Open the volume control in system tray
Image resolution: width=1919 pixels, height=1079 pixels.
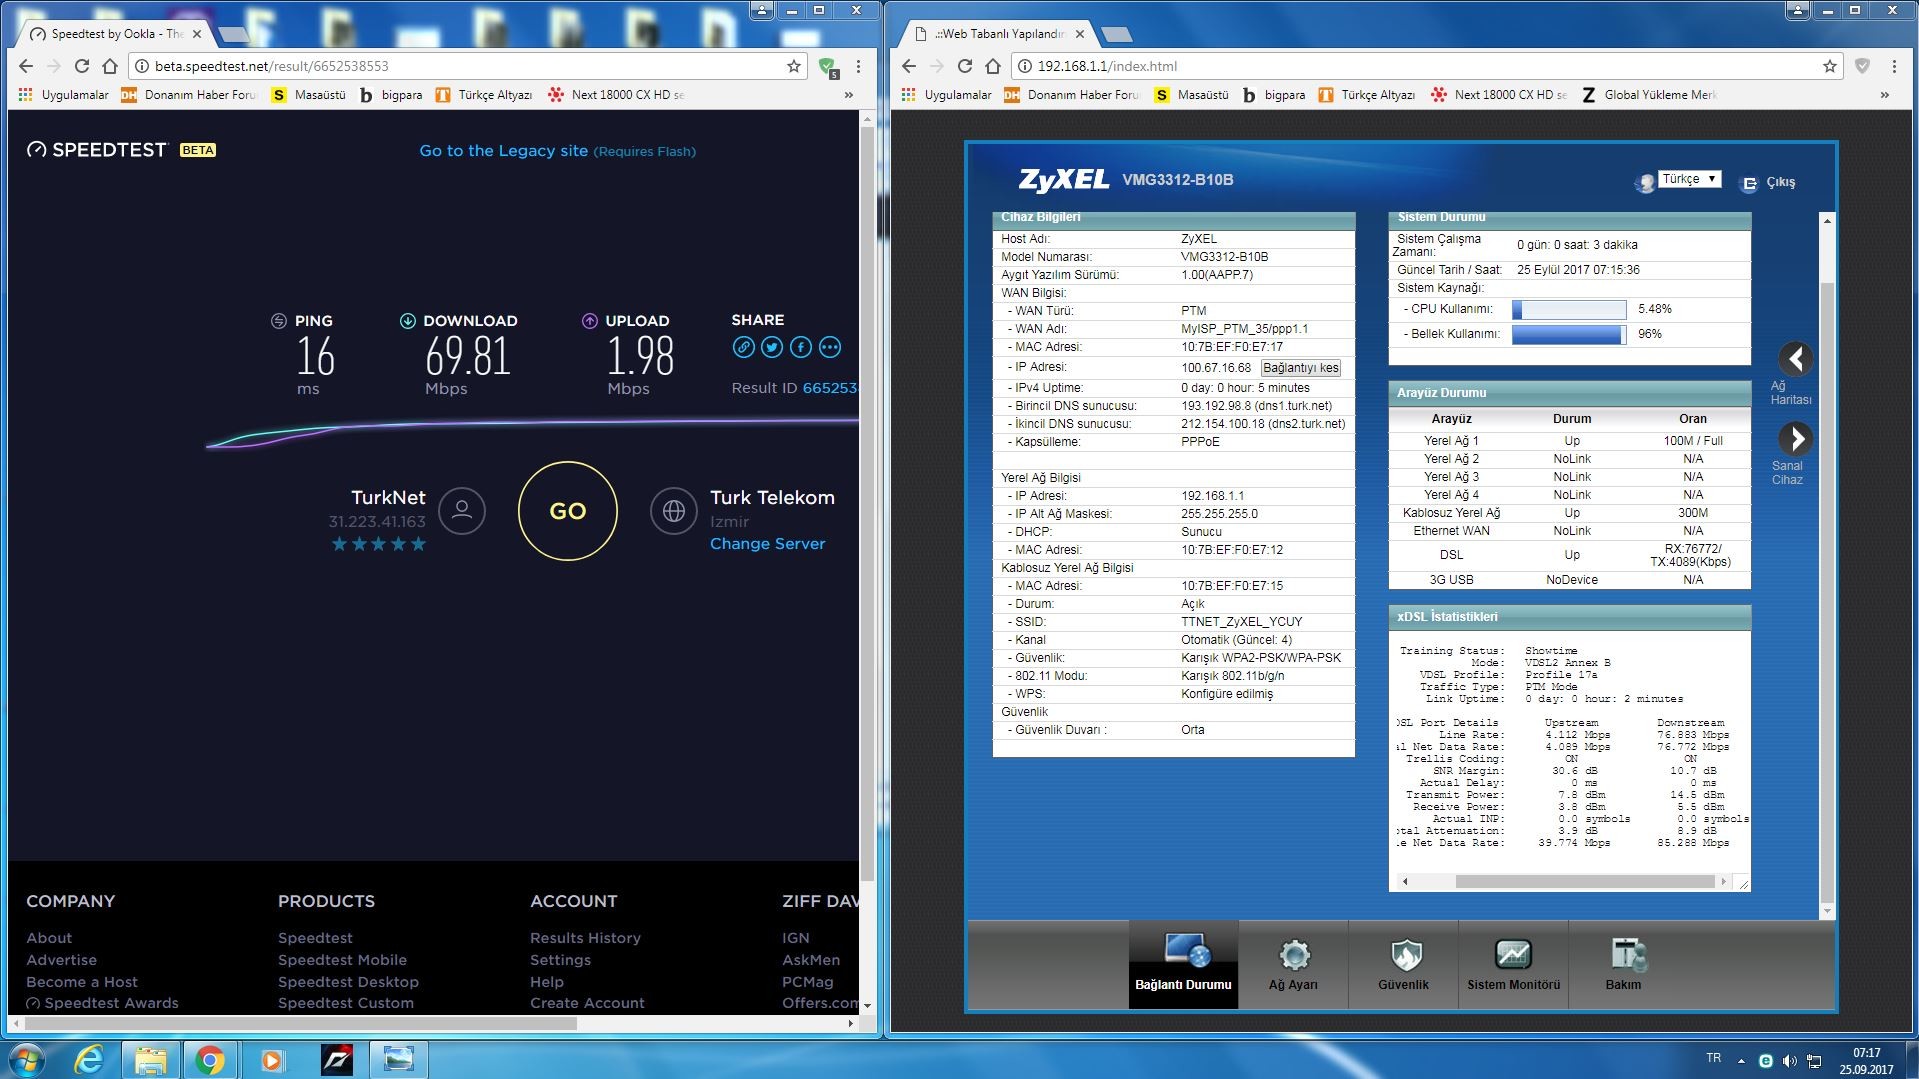1789,1060
